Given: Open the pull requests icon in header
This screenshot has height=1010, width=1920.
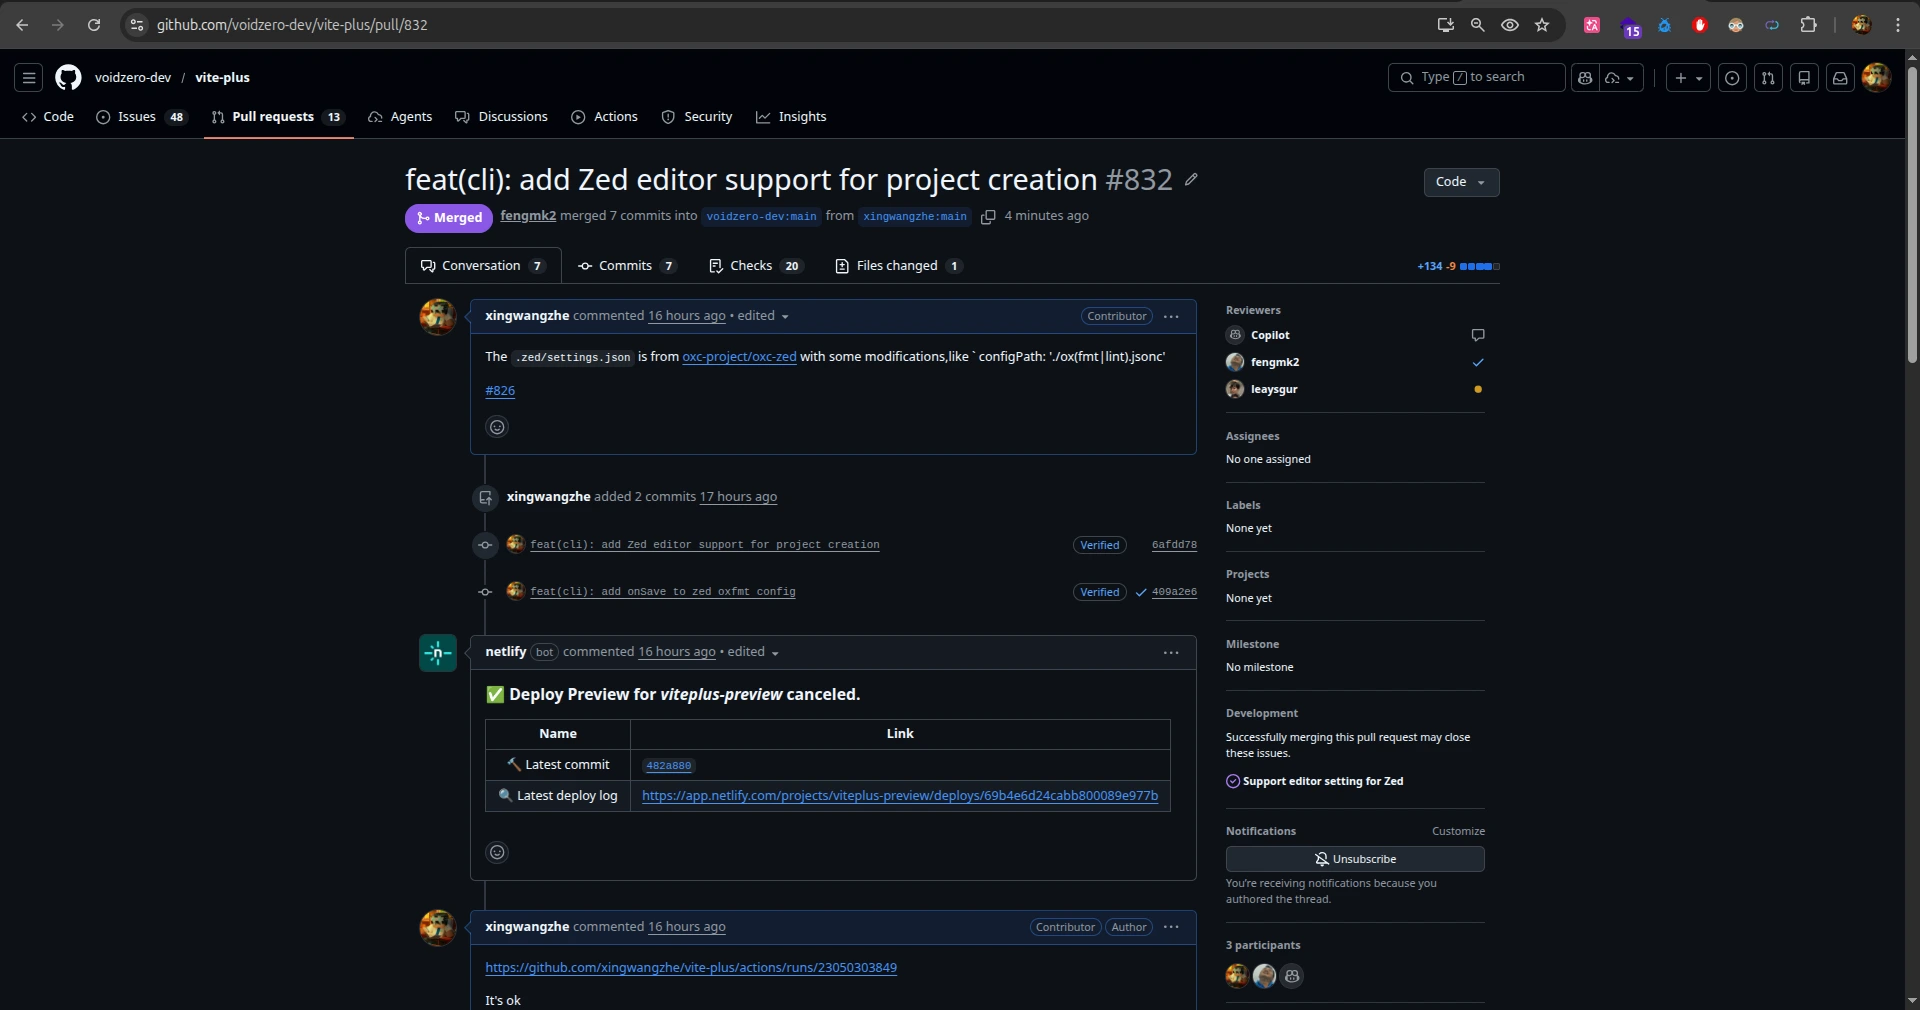Looking at the screenshot, I should point(1768,77).
